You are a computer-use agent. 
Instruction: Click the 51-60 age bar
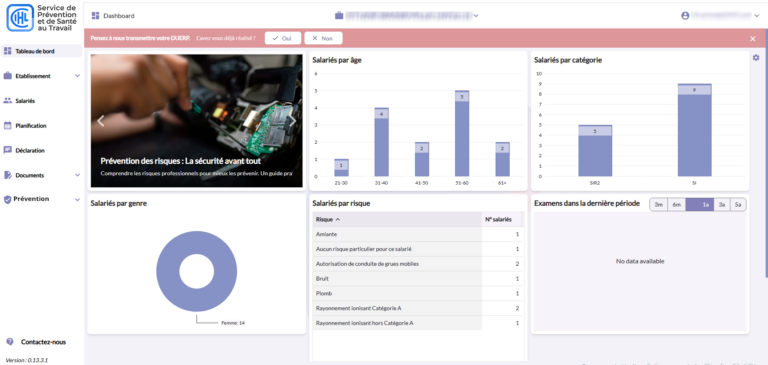[462, 133]
